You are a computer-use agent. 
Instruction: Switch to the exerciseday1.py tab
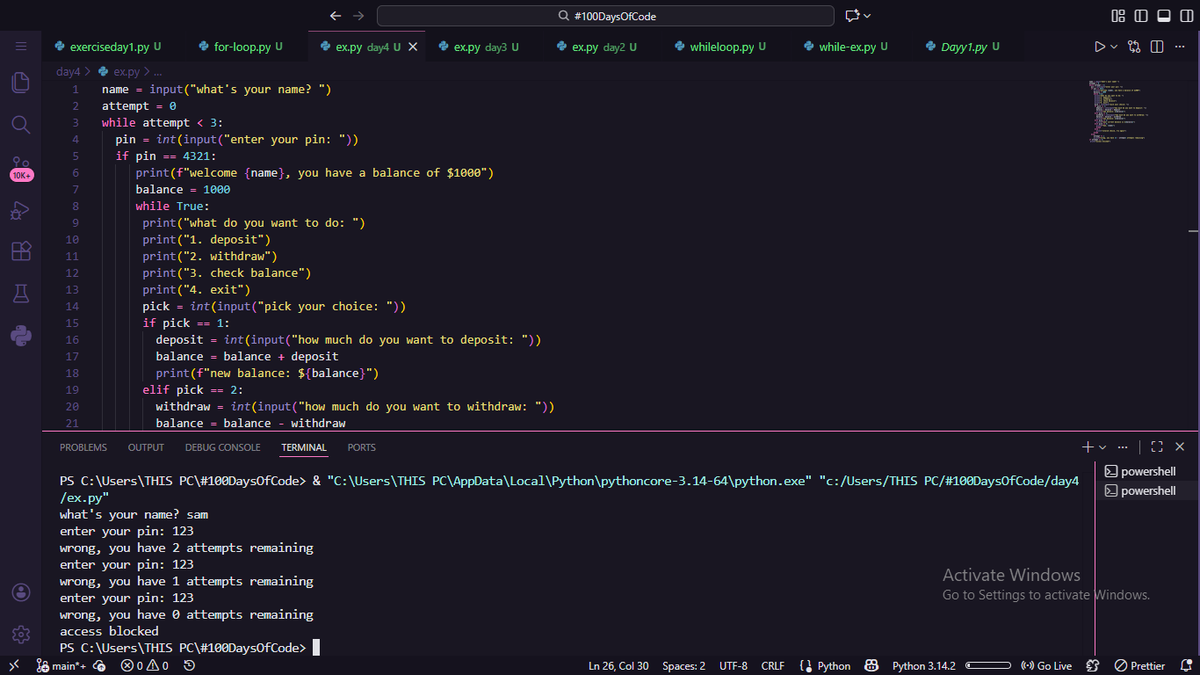(x=109, y=46)
